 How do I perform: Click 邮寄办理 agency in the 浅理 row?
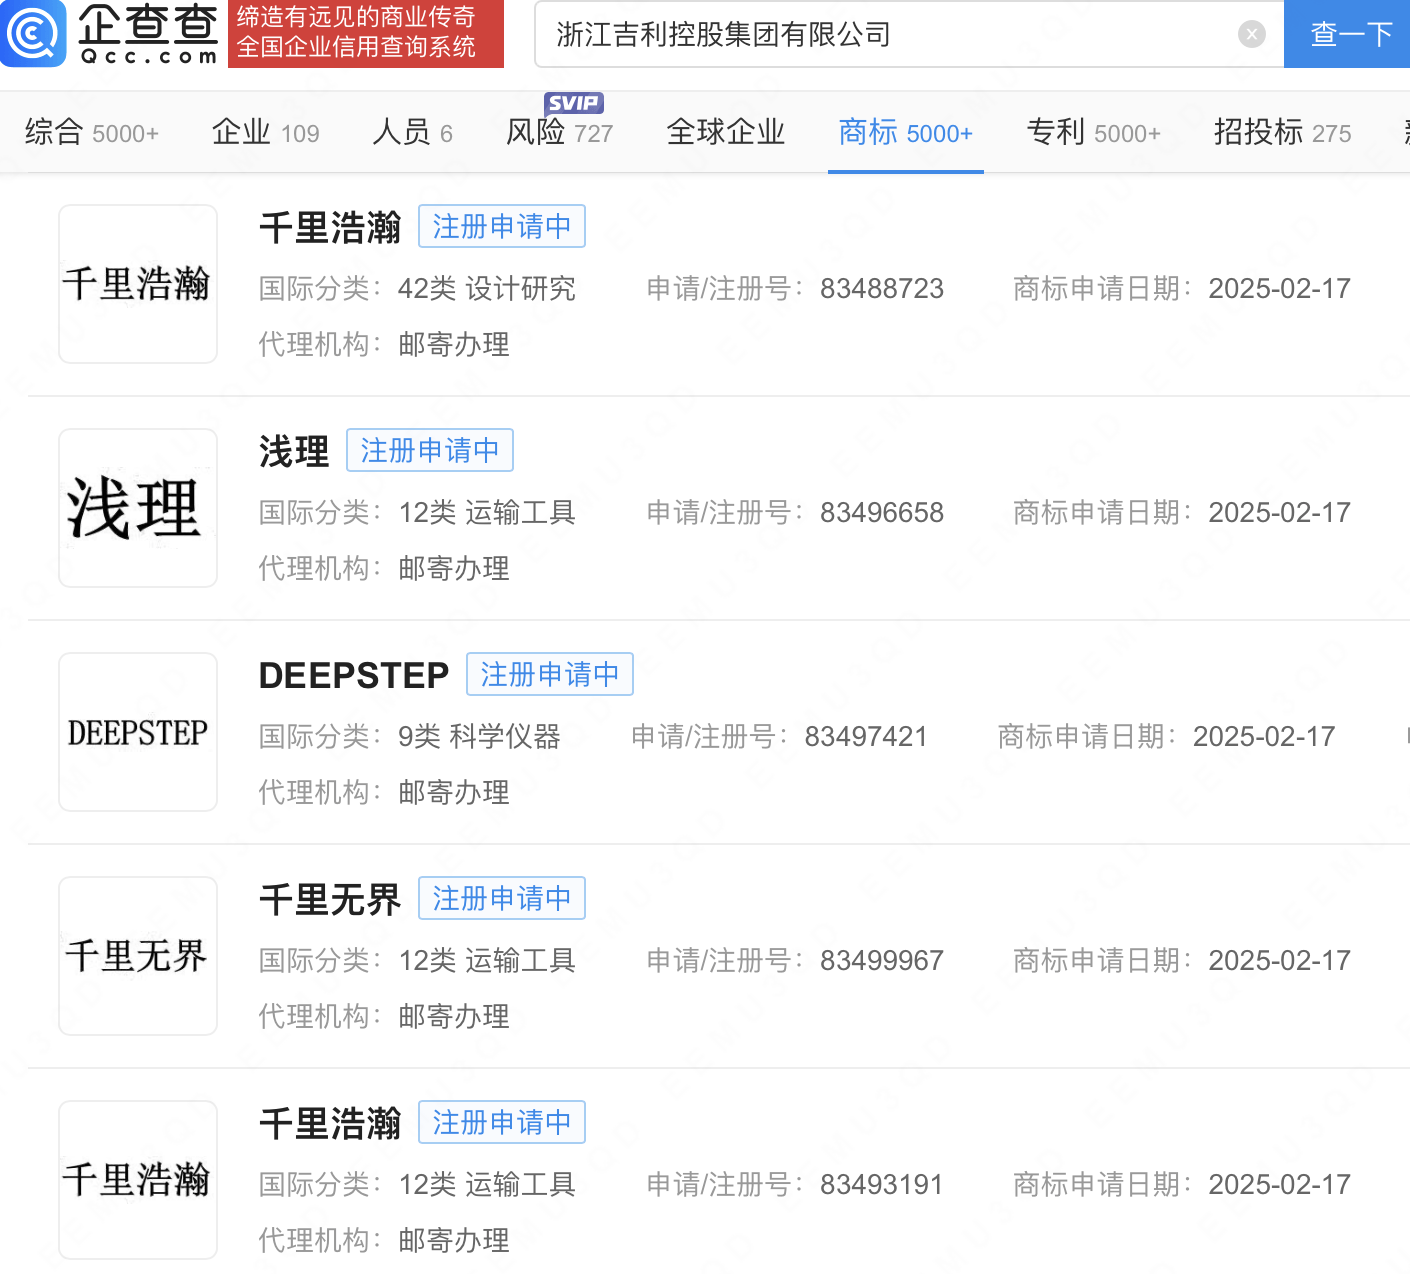click(x=454, y=568)
